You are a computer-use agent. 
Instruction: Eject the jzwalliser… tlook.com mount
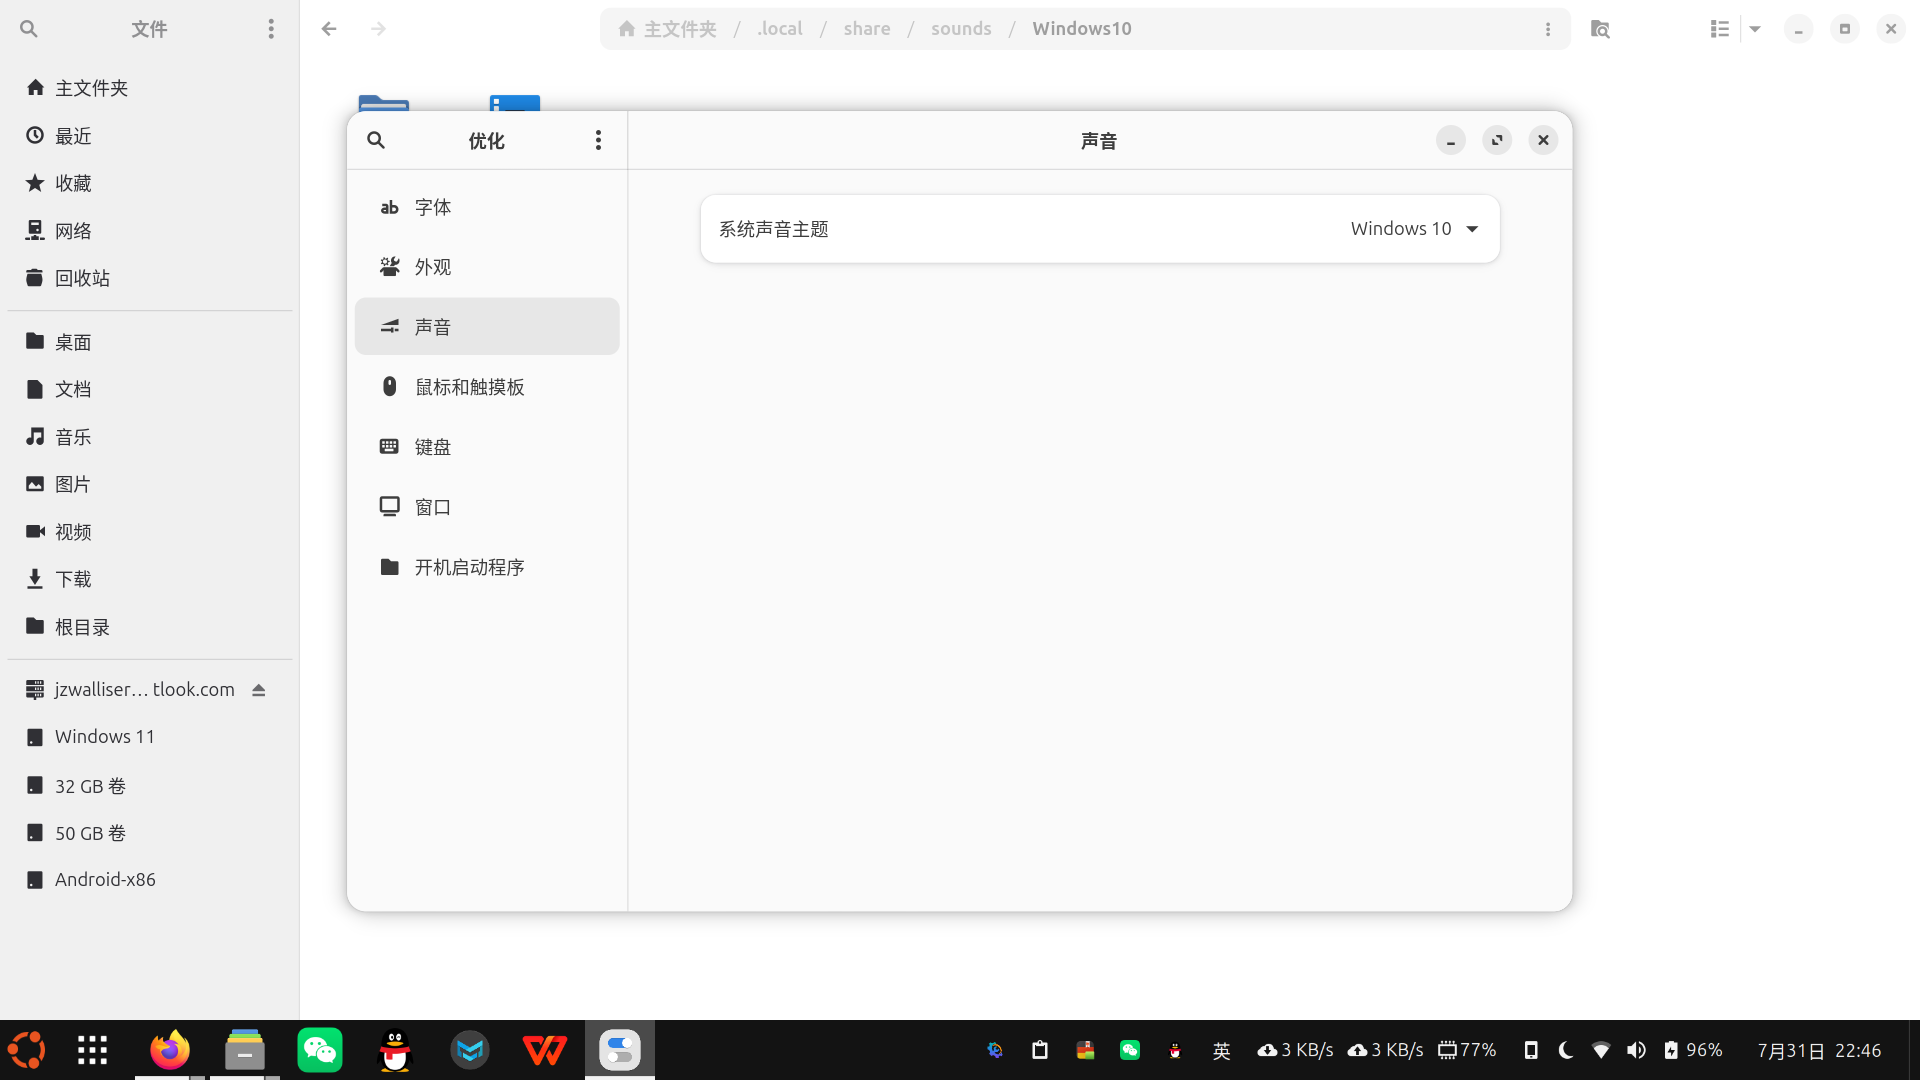tap(259, 690)
